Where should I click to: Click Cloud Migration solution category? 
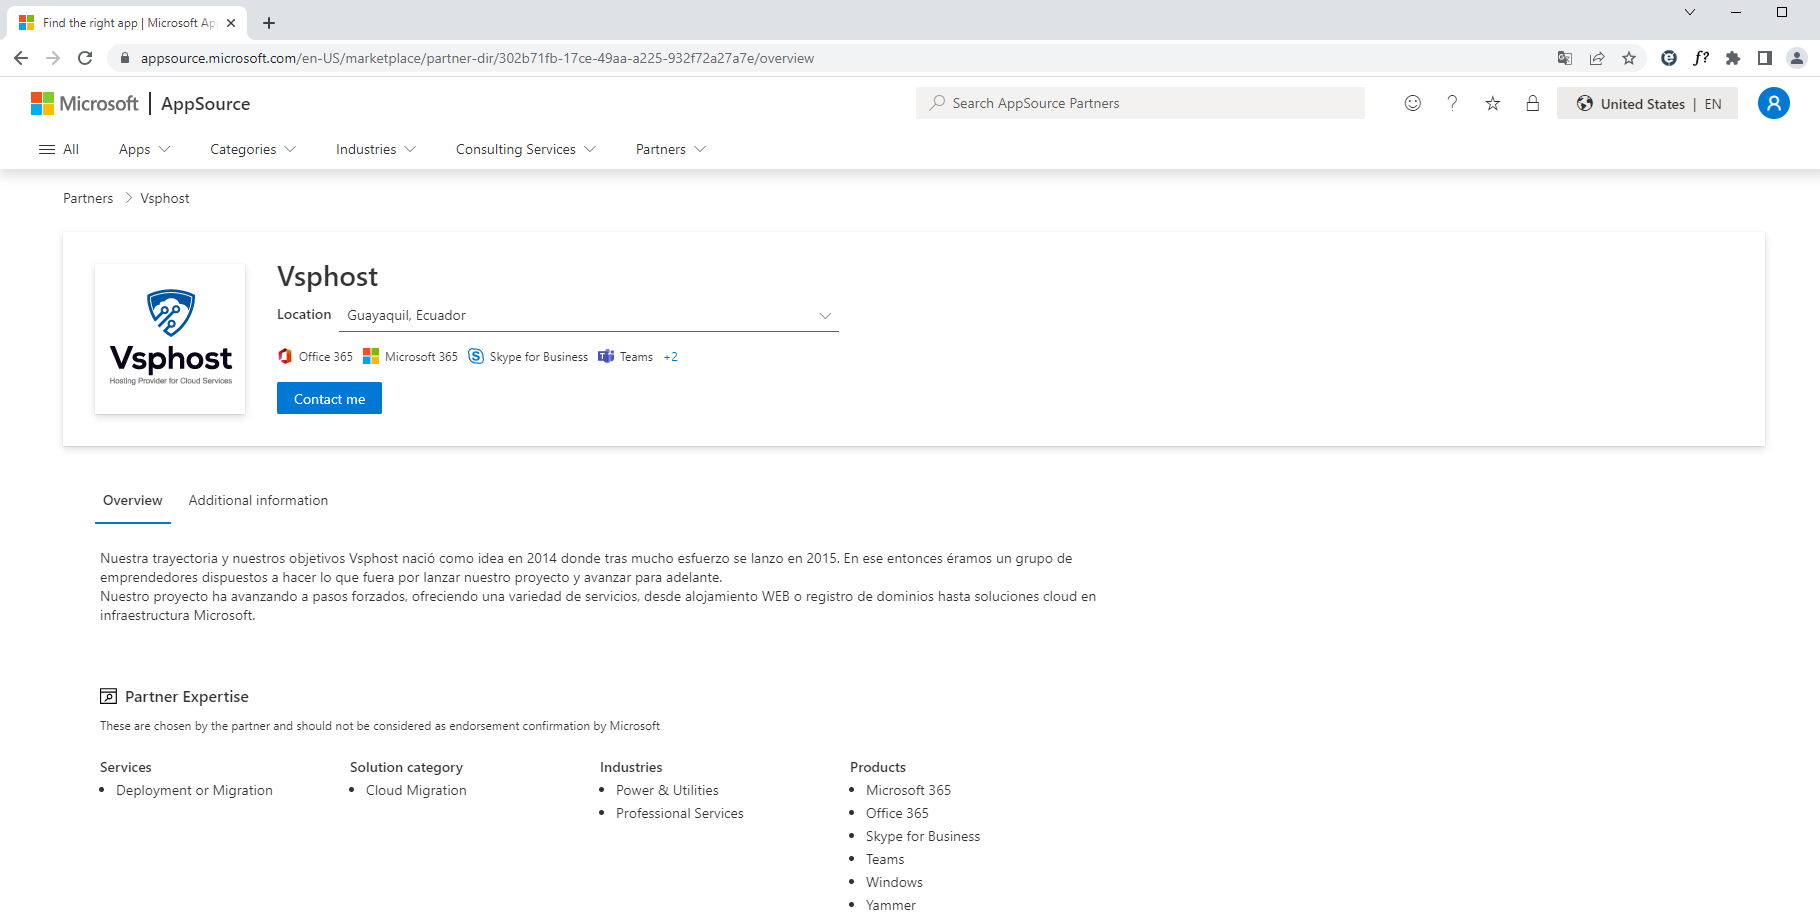point(416,790)
